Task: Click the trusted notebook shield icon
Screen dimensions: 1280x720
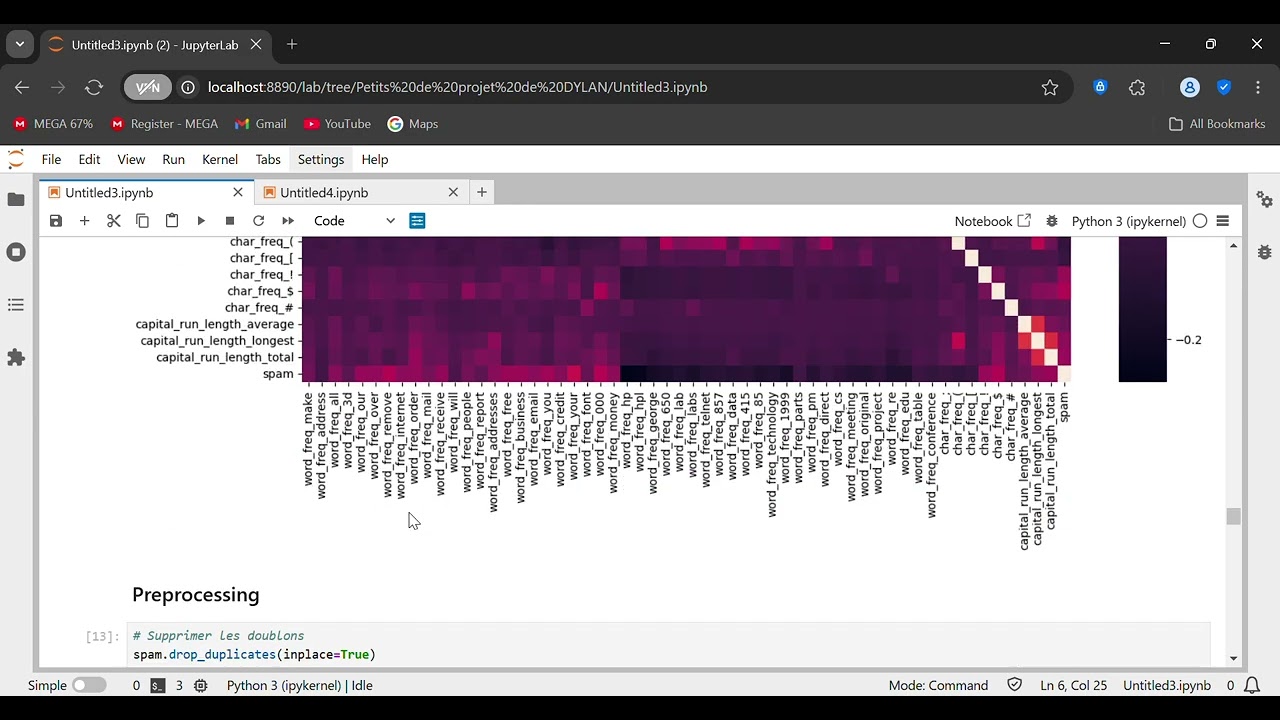Action: pos(1015,686)
